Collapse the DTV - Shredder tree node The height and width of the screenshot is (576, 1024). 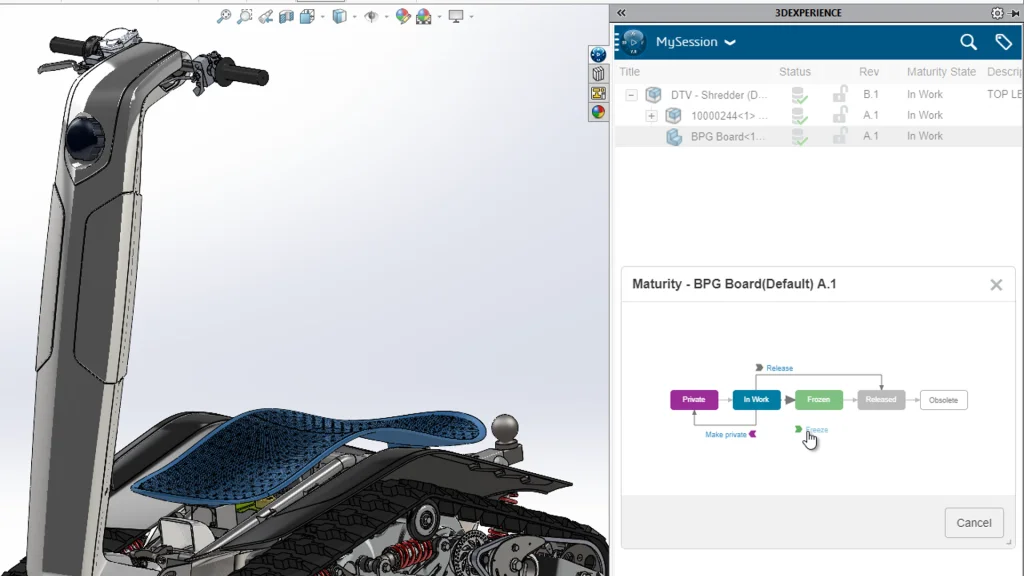coord(631,95)
